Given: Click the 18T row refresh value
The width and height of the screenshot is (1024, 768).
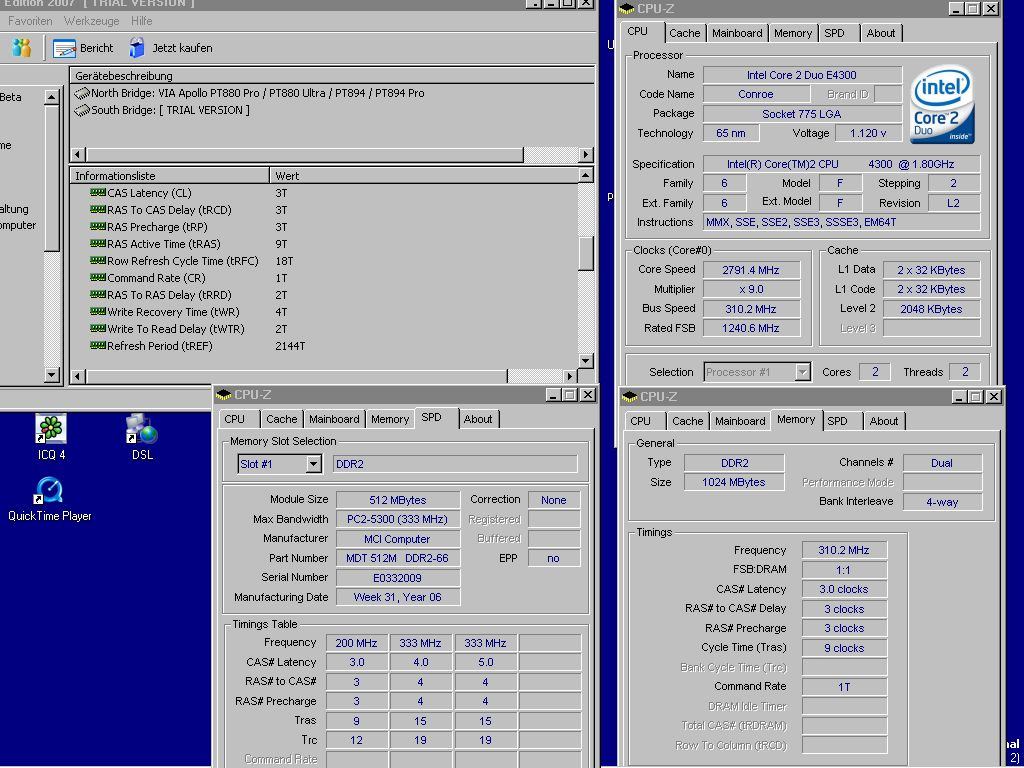Looking at the screenshot, I should 284,261.
